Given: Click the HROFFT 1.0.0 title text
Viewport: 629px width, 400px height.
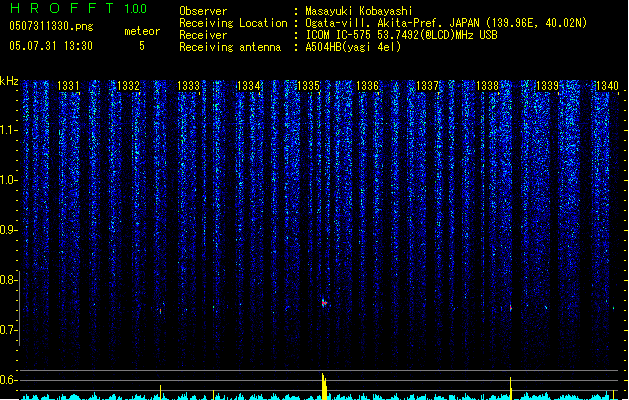Looking at the screenshot, I should pos(79,8).
